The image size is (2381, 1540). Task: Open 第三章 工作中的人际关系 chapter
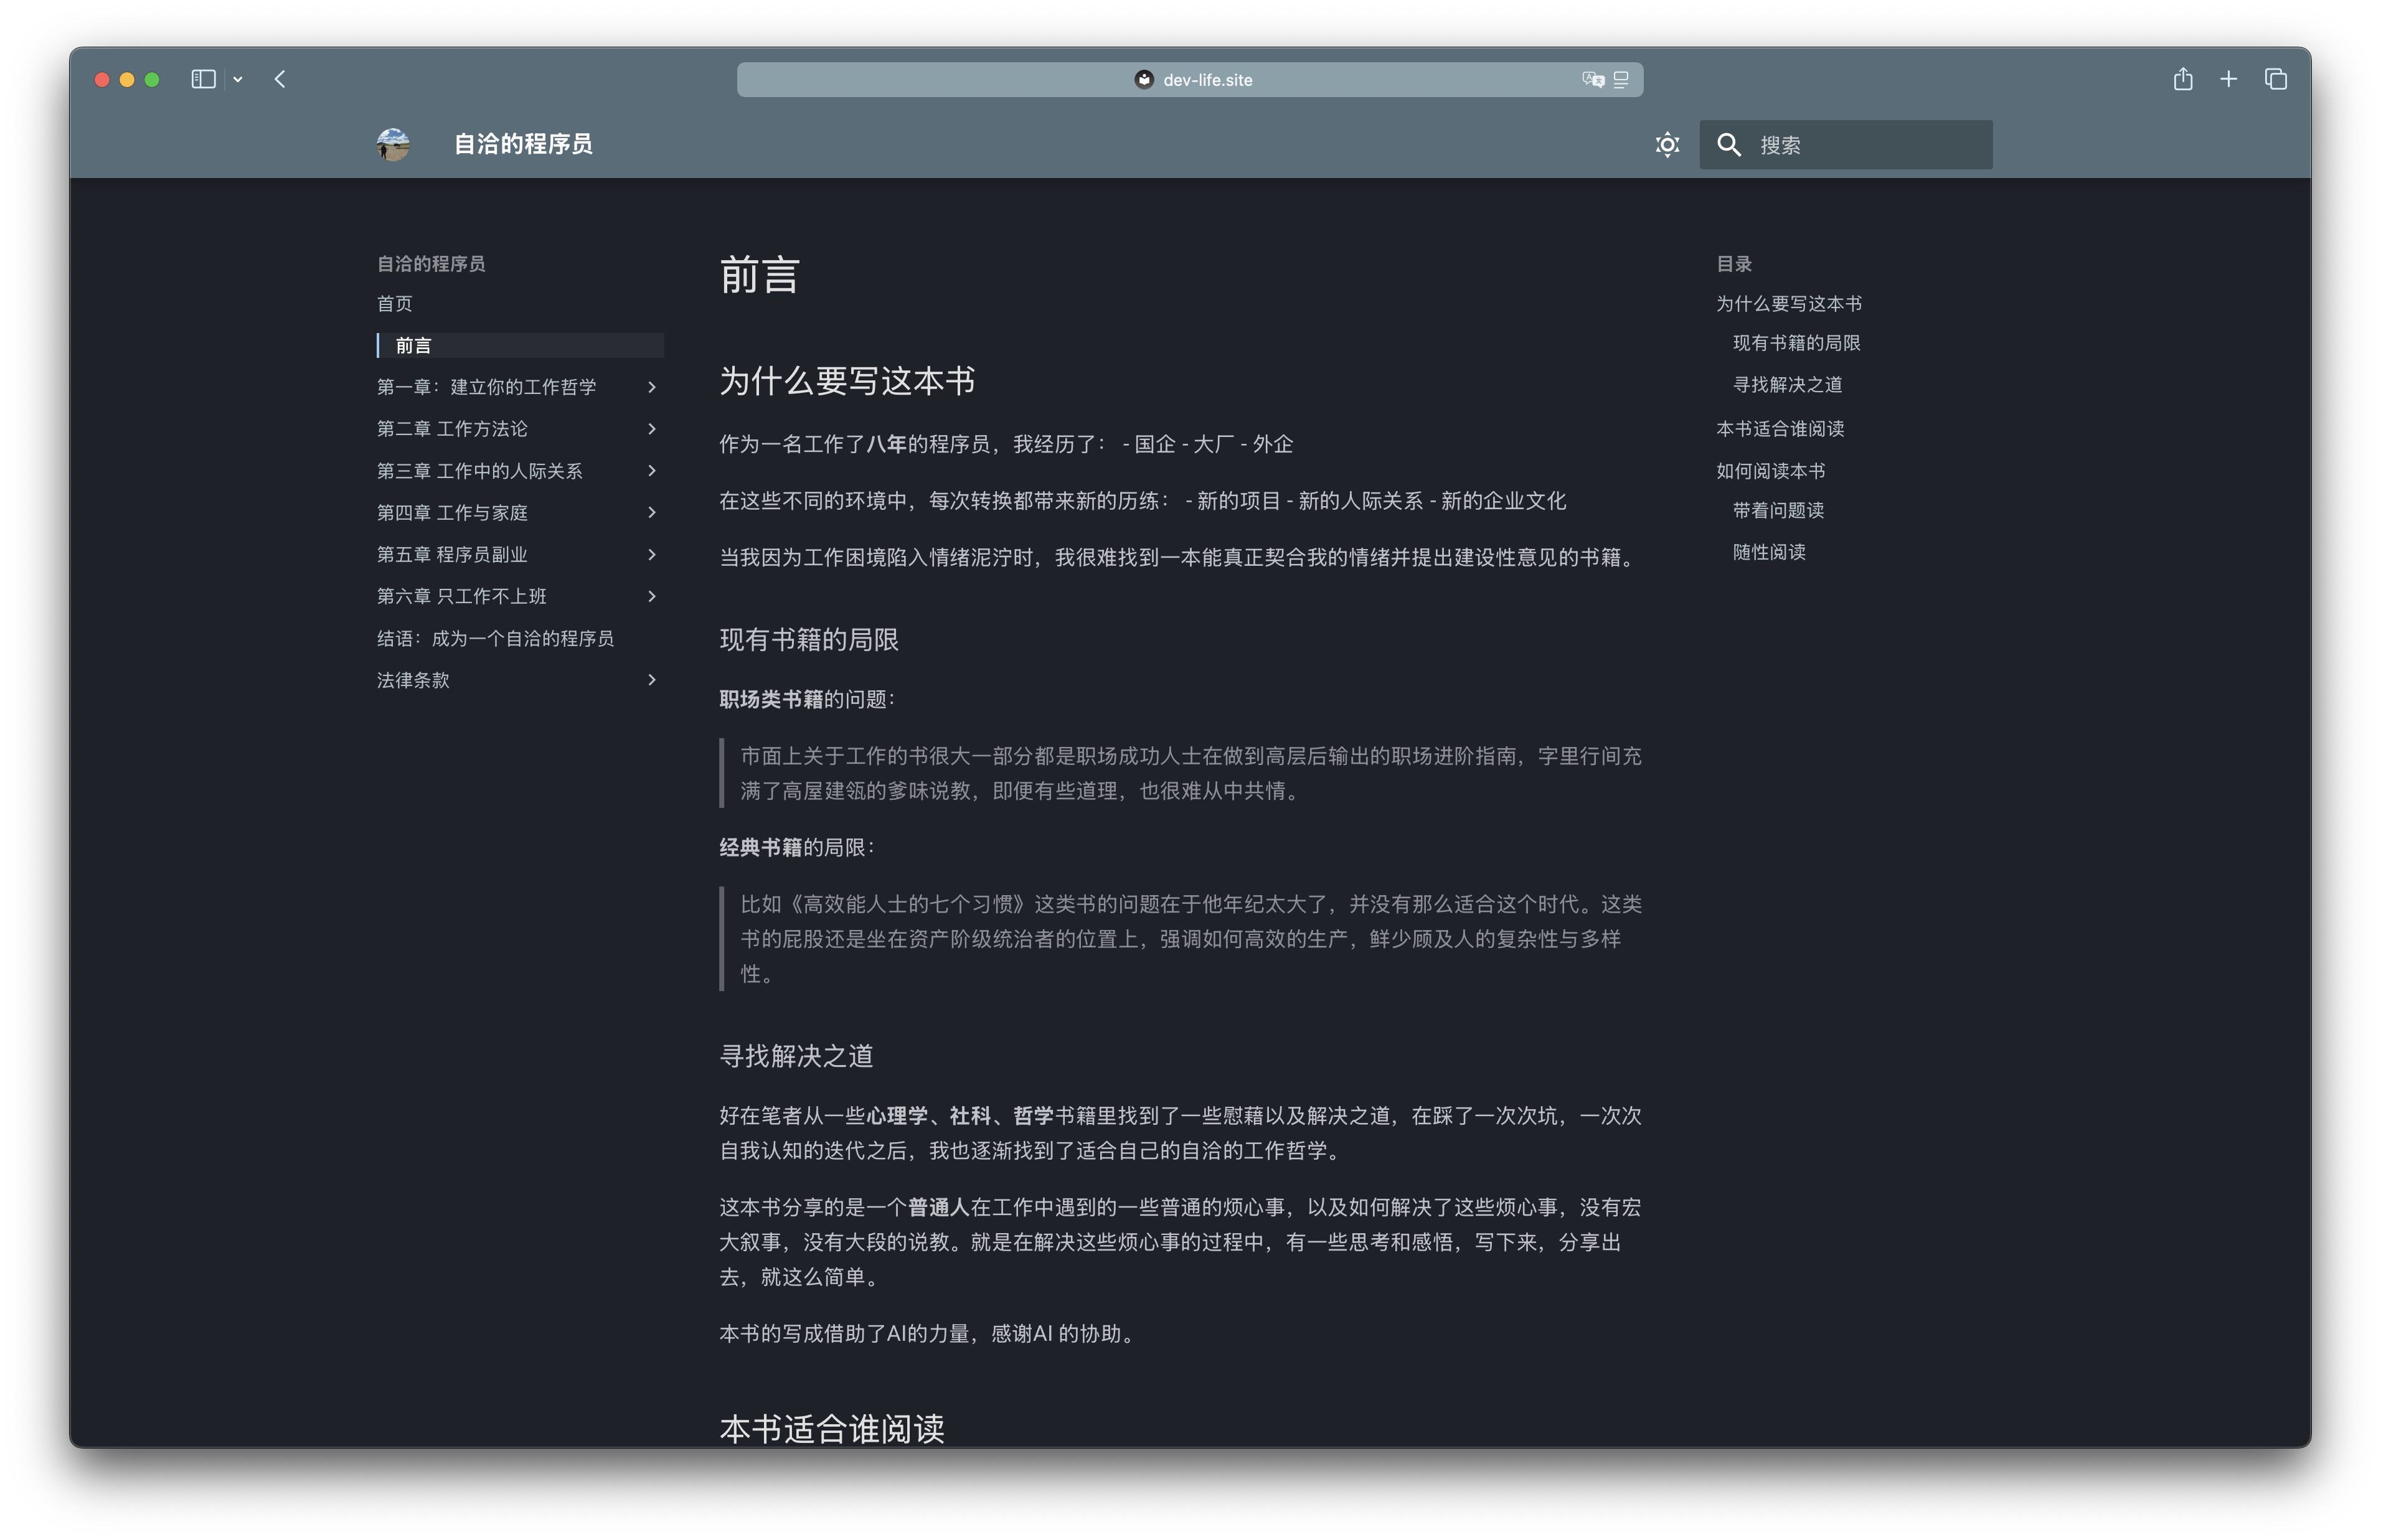(x=479, y=470)
